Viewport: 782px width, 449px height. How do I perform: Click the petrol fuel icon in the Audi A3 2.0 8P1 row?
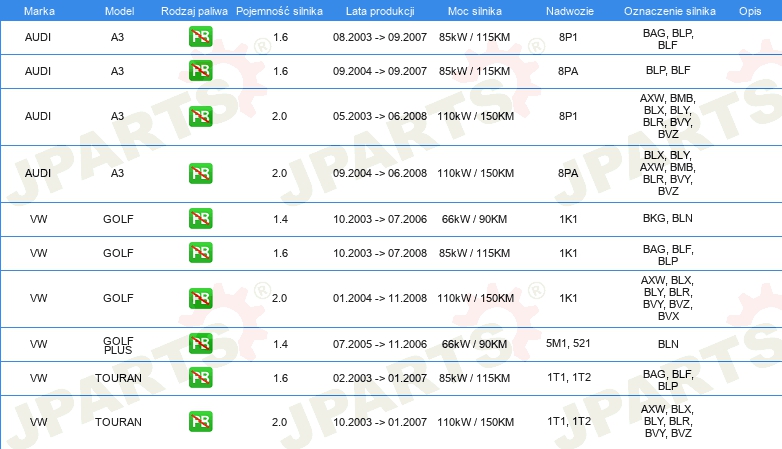click(x=200, y=116)
